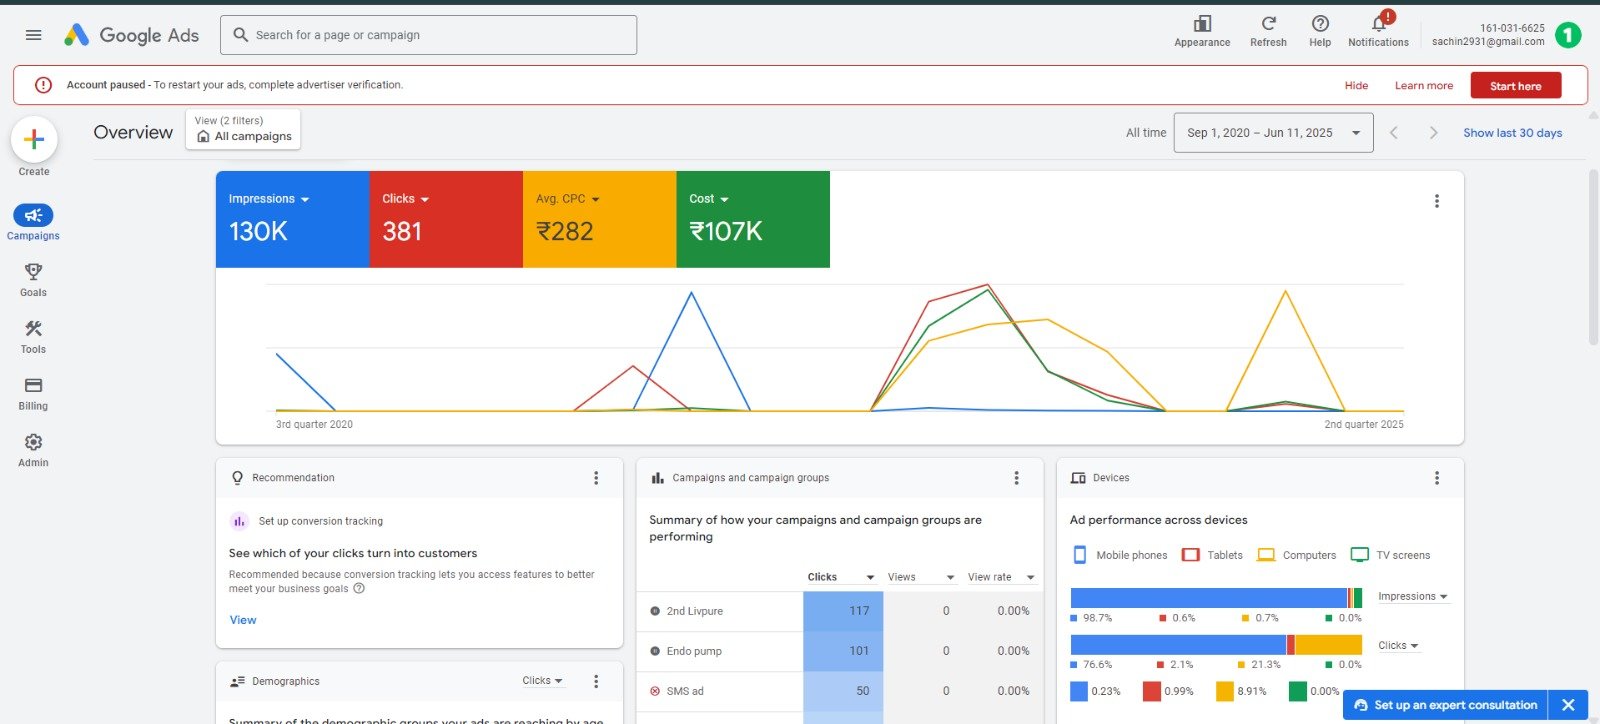
Task: Click the View link under Recommendation
Action: (x=243, y=620)
